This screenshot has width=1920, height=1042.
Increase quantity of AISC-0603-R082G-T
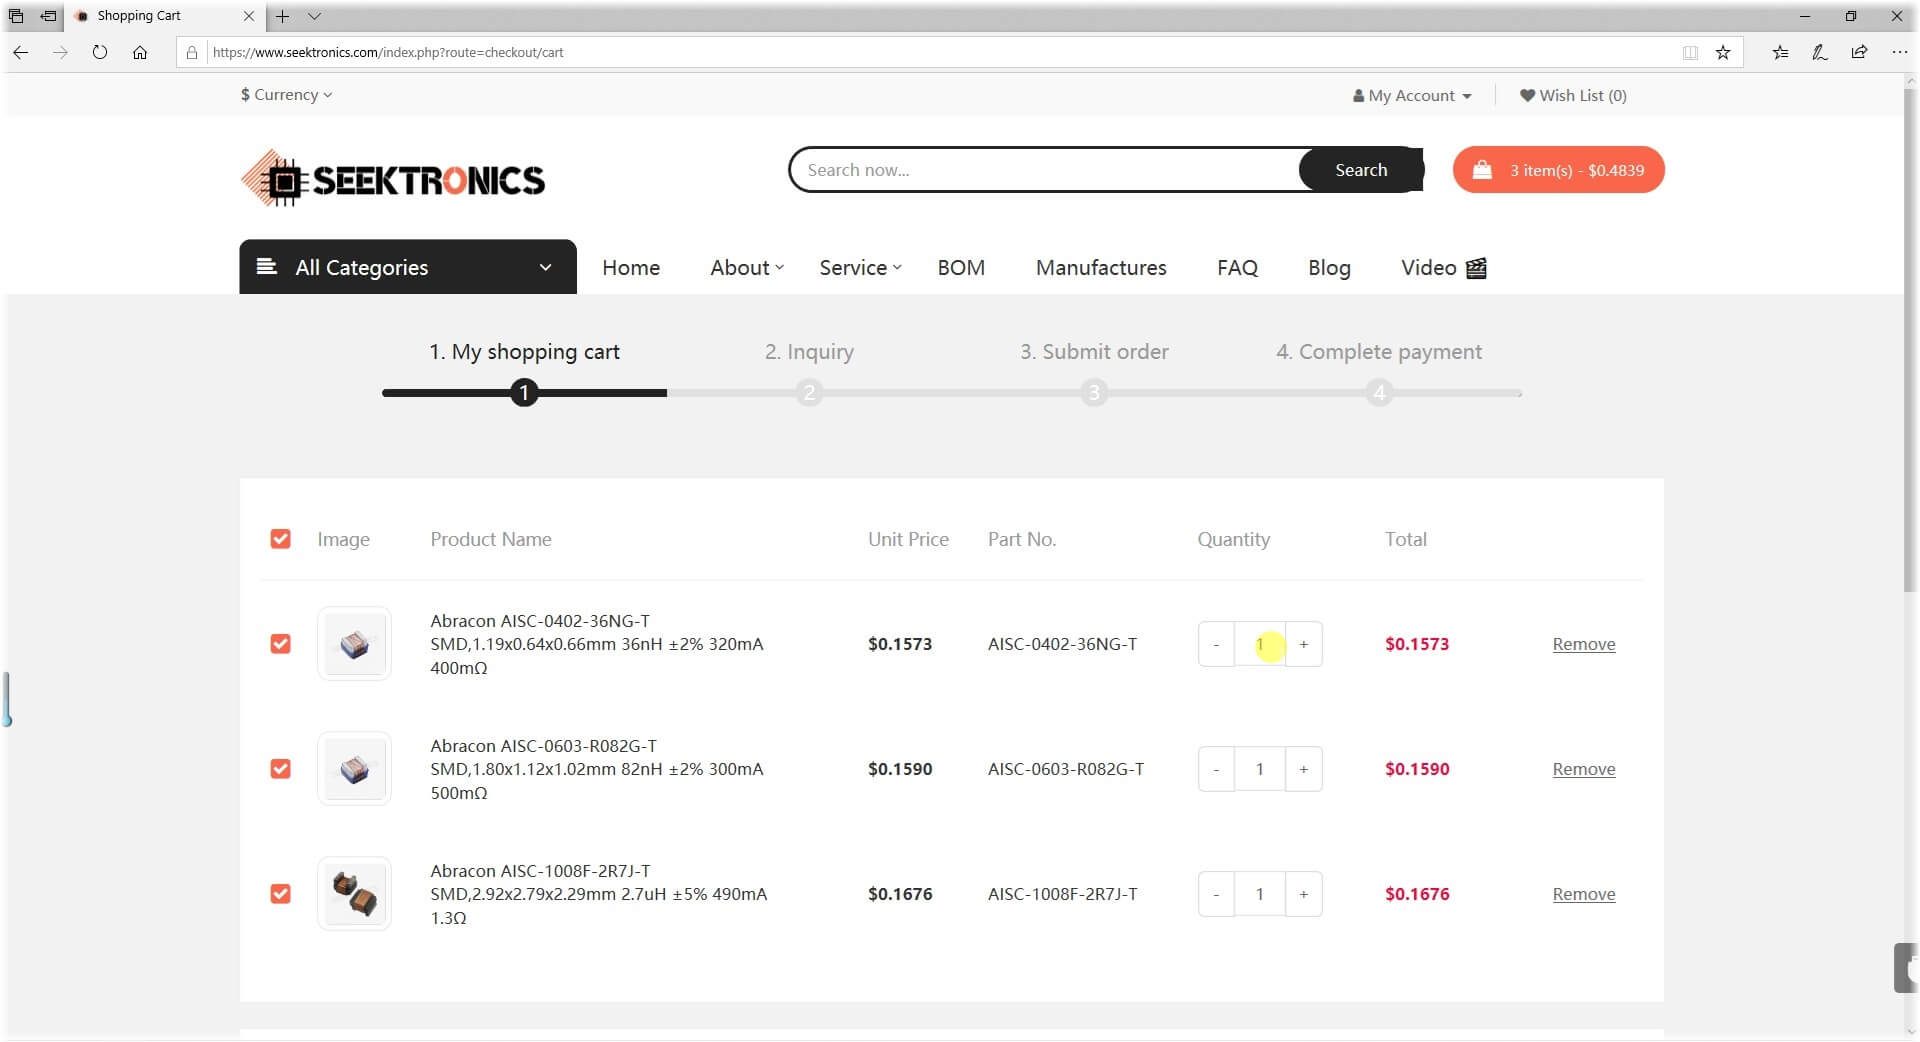click(1304, 769)
